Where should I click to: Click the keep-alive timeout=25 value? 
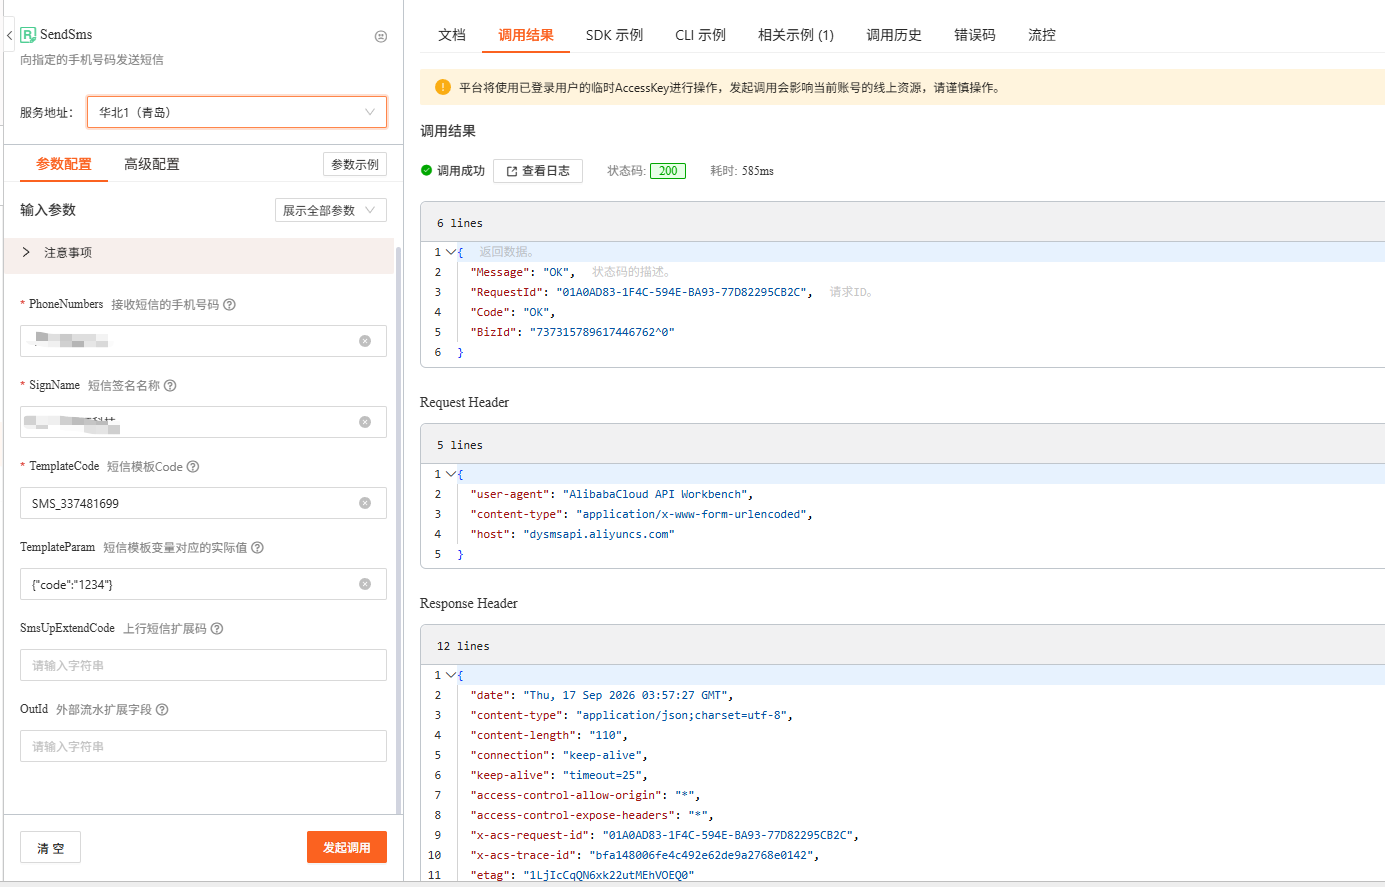604,775
